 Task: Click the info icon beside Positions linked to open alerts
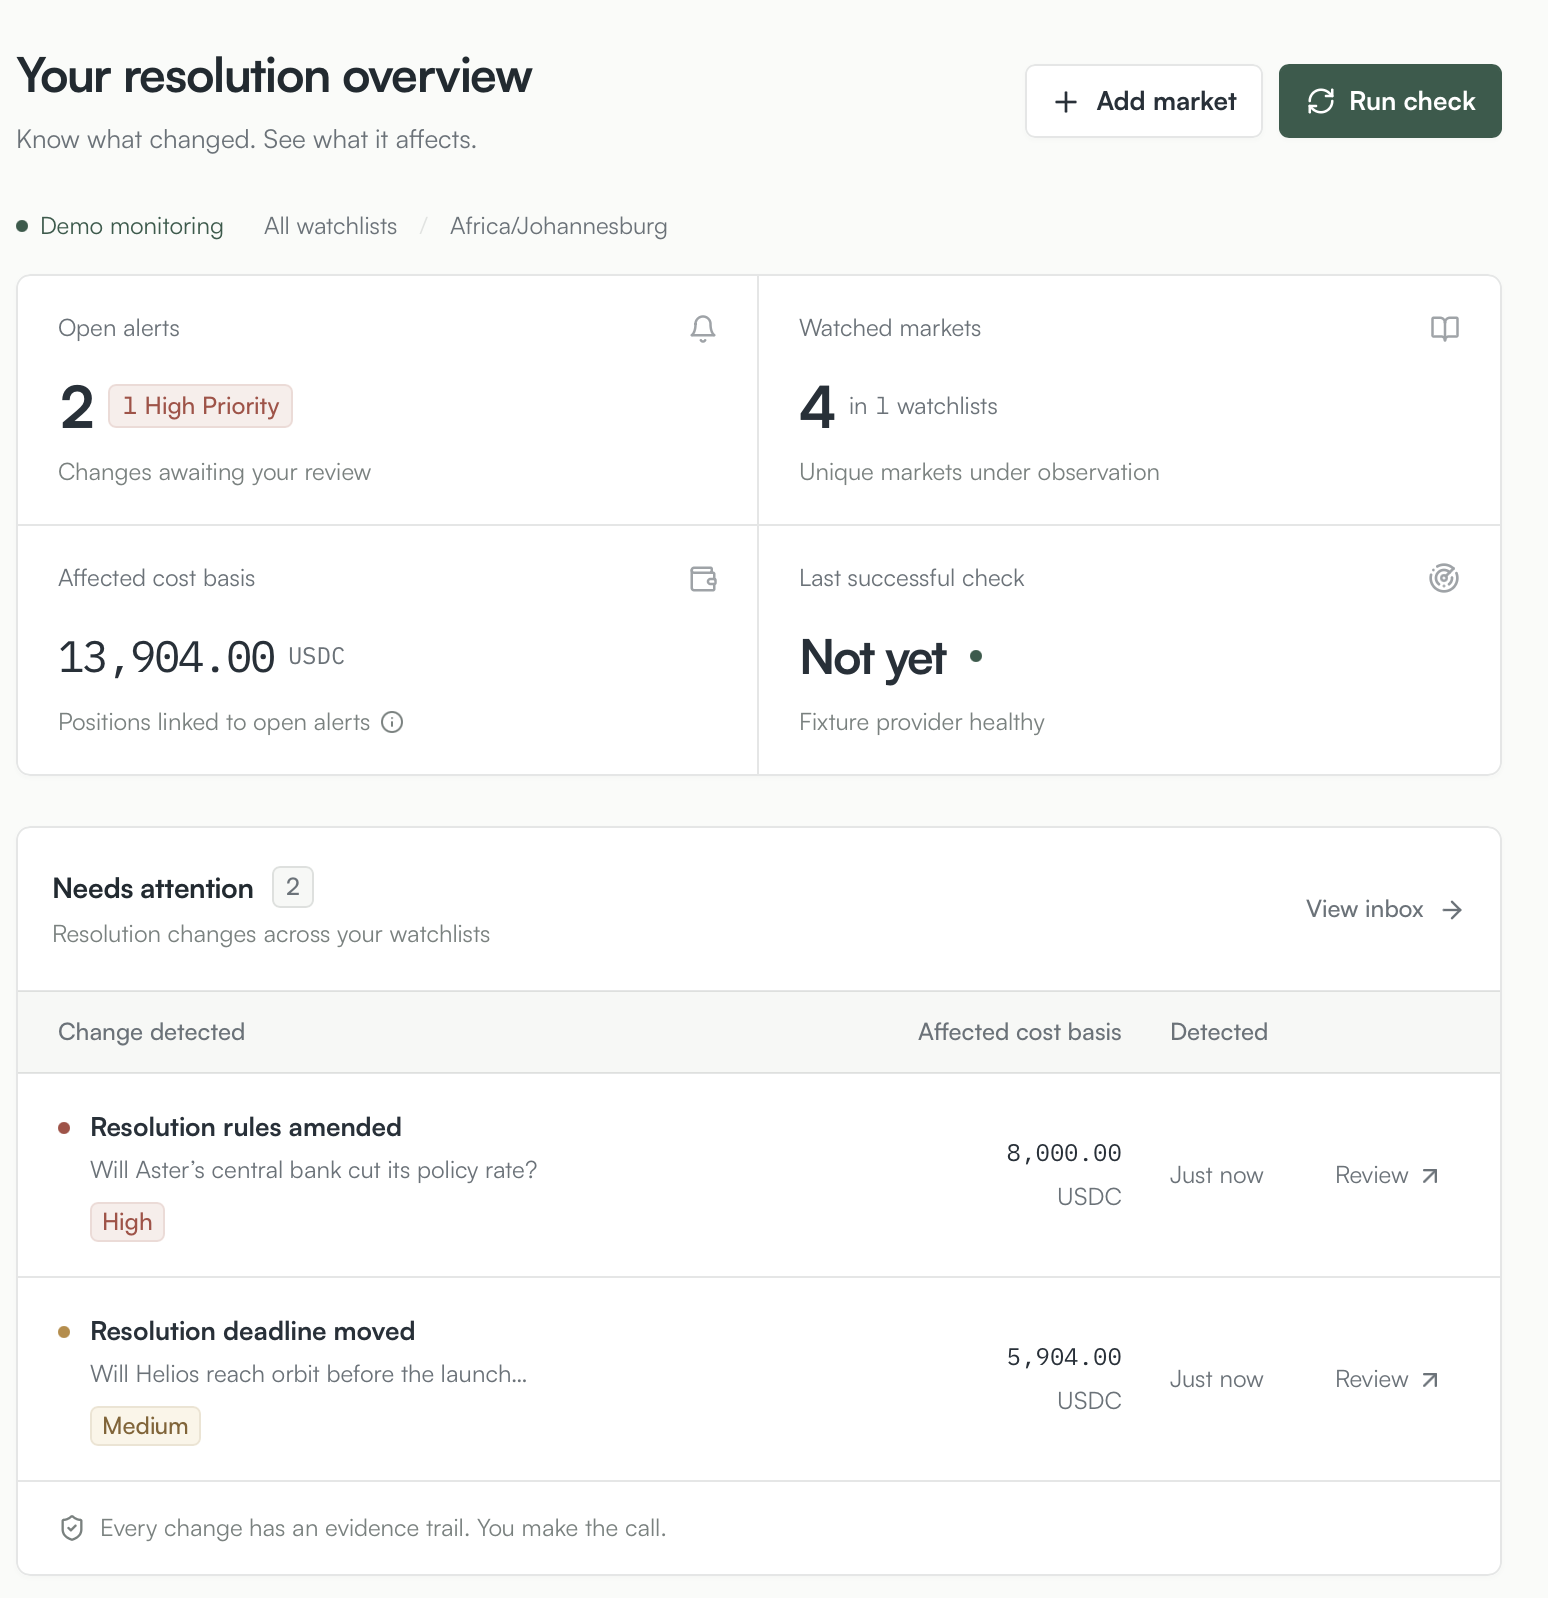pyautogui.click(x=392, y=722)
